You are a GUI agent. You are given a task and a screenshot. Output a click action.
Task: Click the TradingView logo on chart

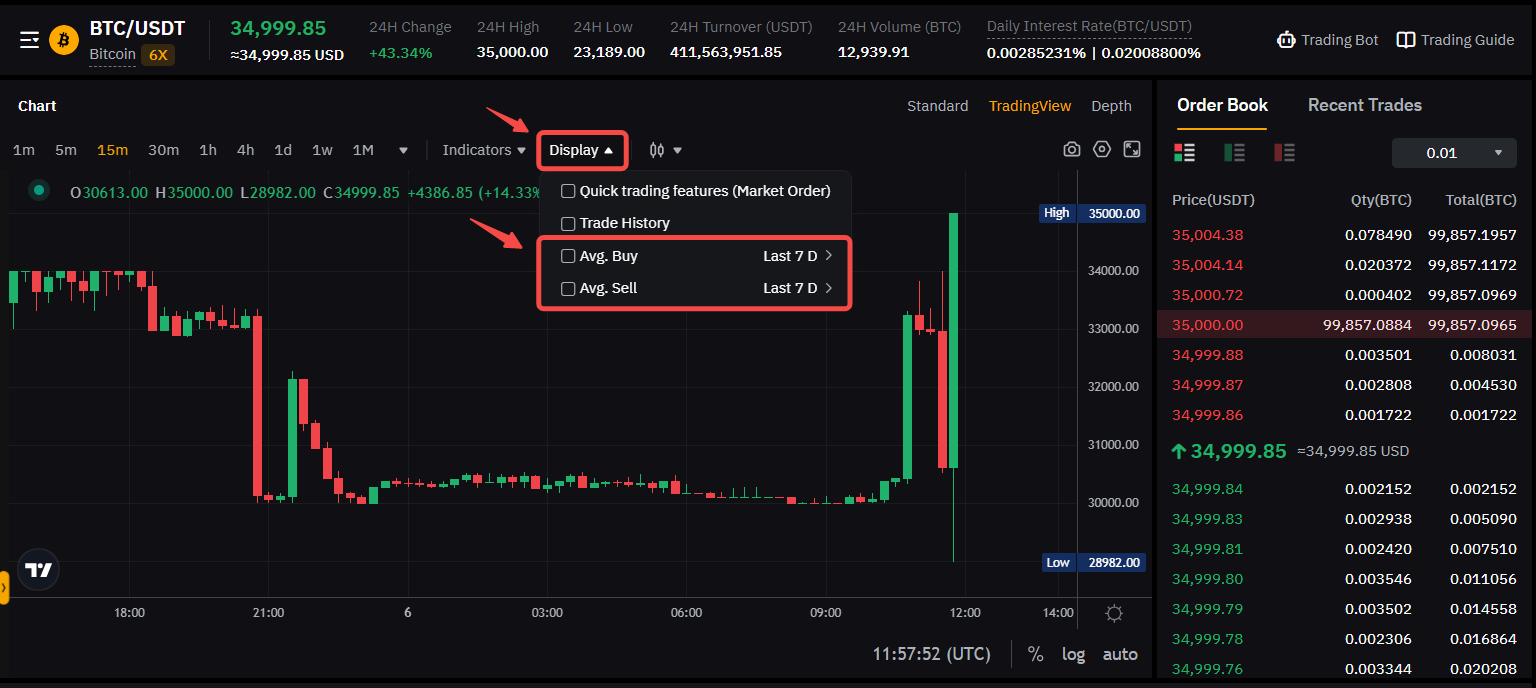tap(38, 570)
